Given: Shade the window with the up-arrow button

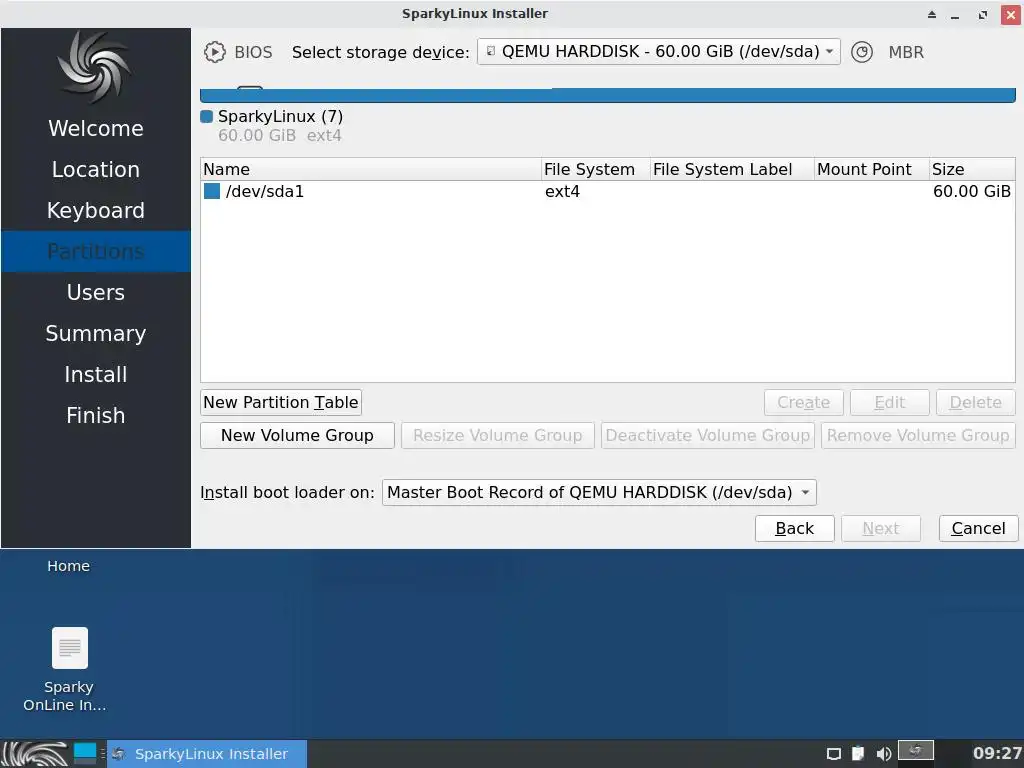Looking at the screenshot, I should click(x=932, y=14).
